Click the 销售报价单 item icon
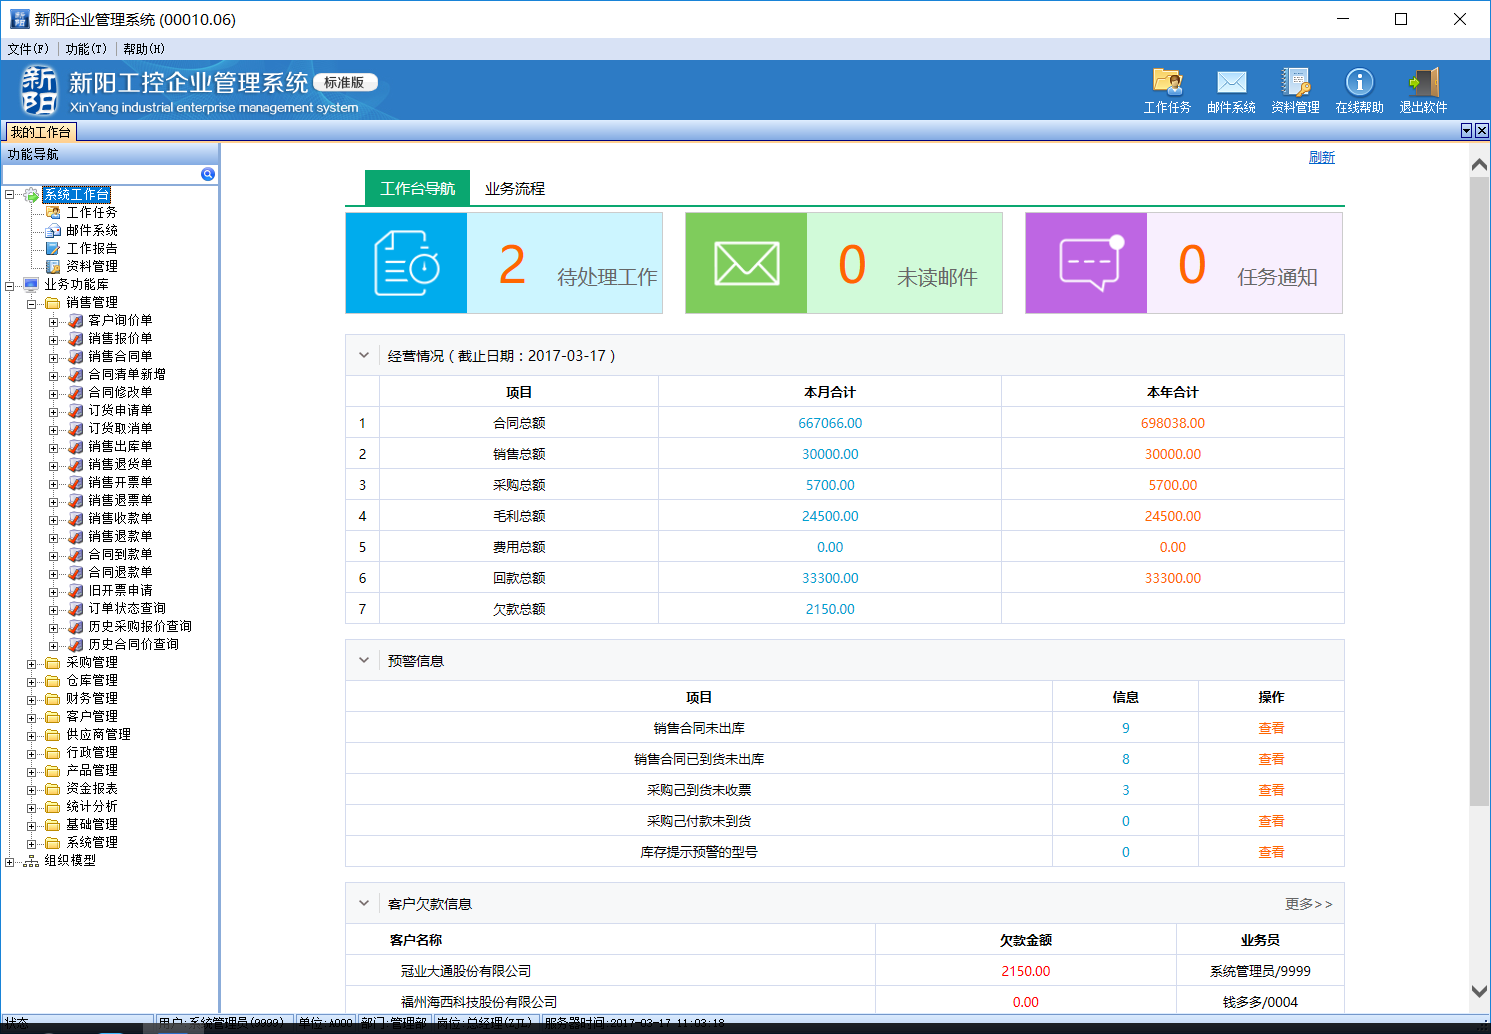Image resolution: width=1491 pixels, height=1034 pixels. click(x=76, y=338)
